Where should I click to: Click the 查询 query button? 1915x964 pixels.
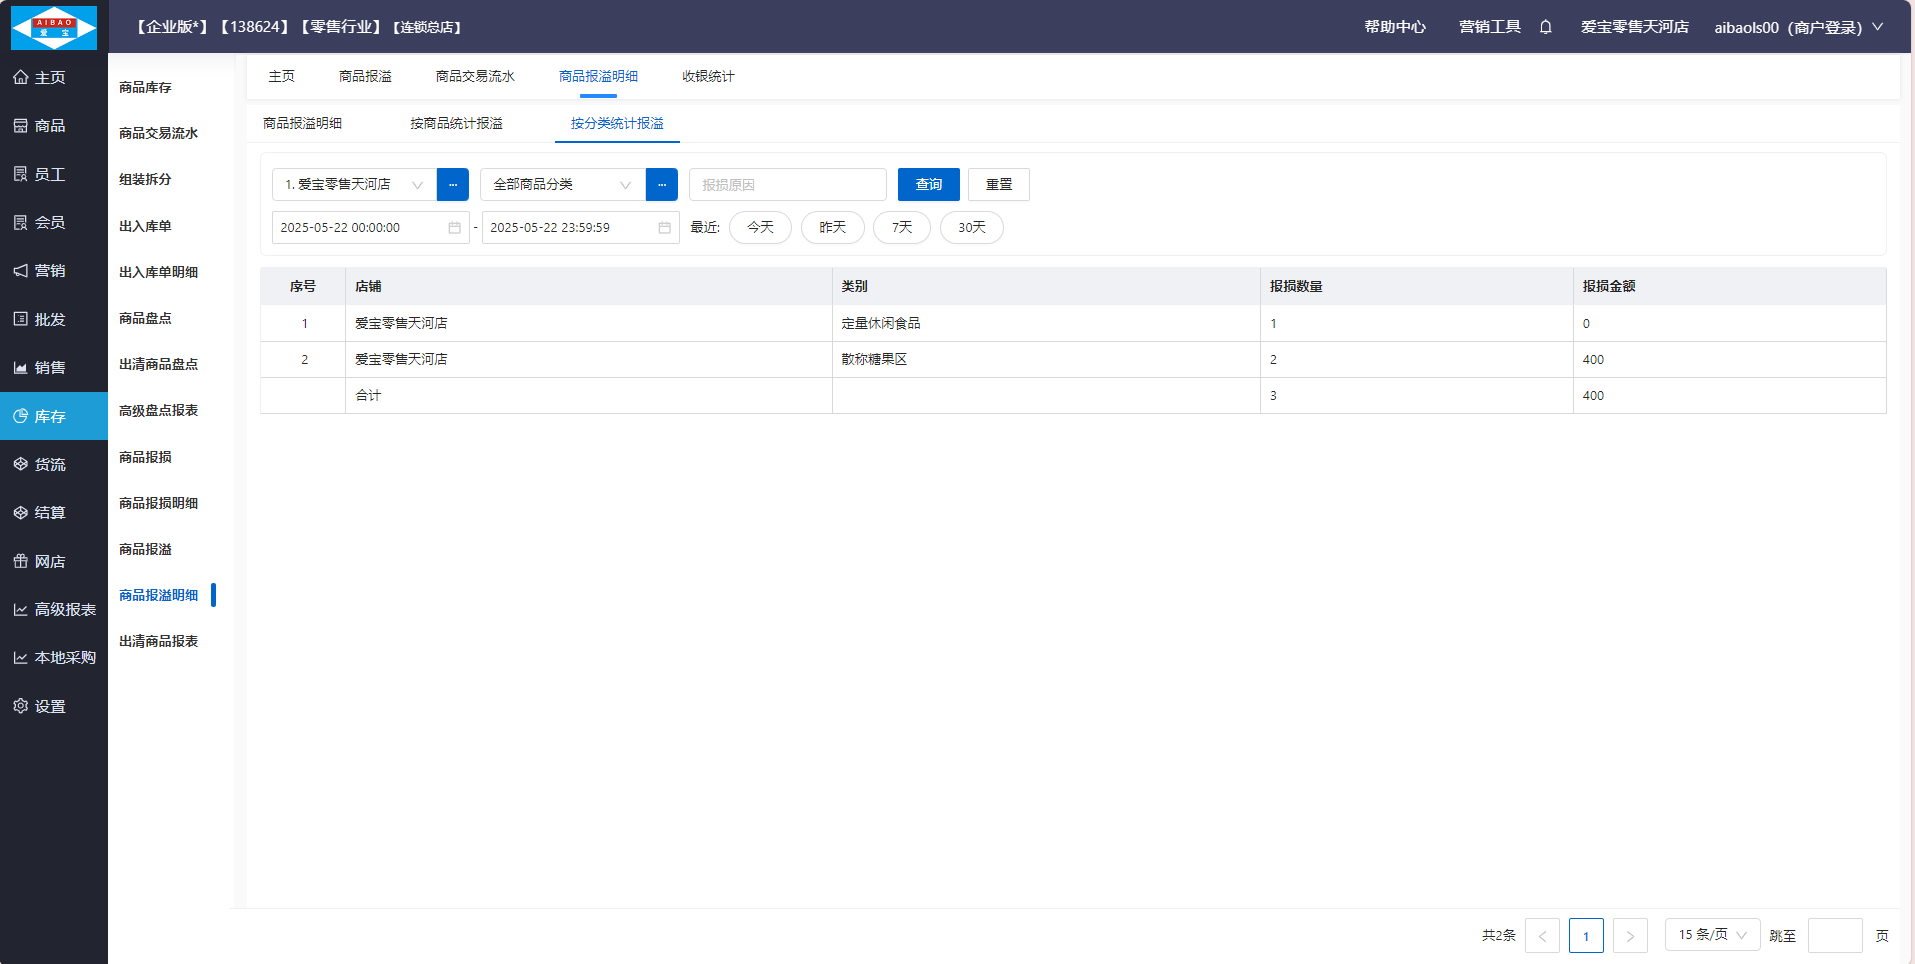[928, 185]
